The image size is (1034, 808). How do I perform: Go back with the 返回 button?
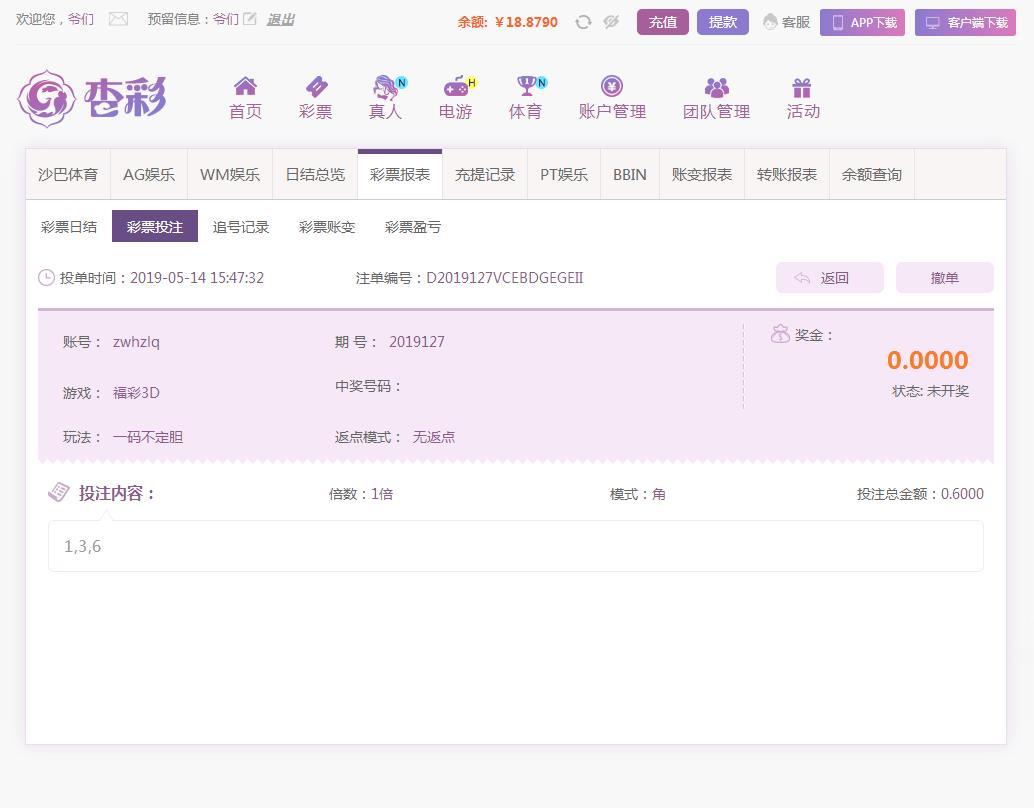pos(829,278)
